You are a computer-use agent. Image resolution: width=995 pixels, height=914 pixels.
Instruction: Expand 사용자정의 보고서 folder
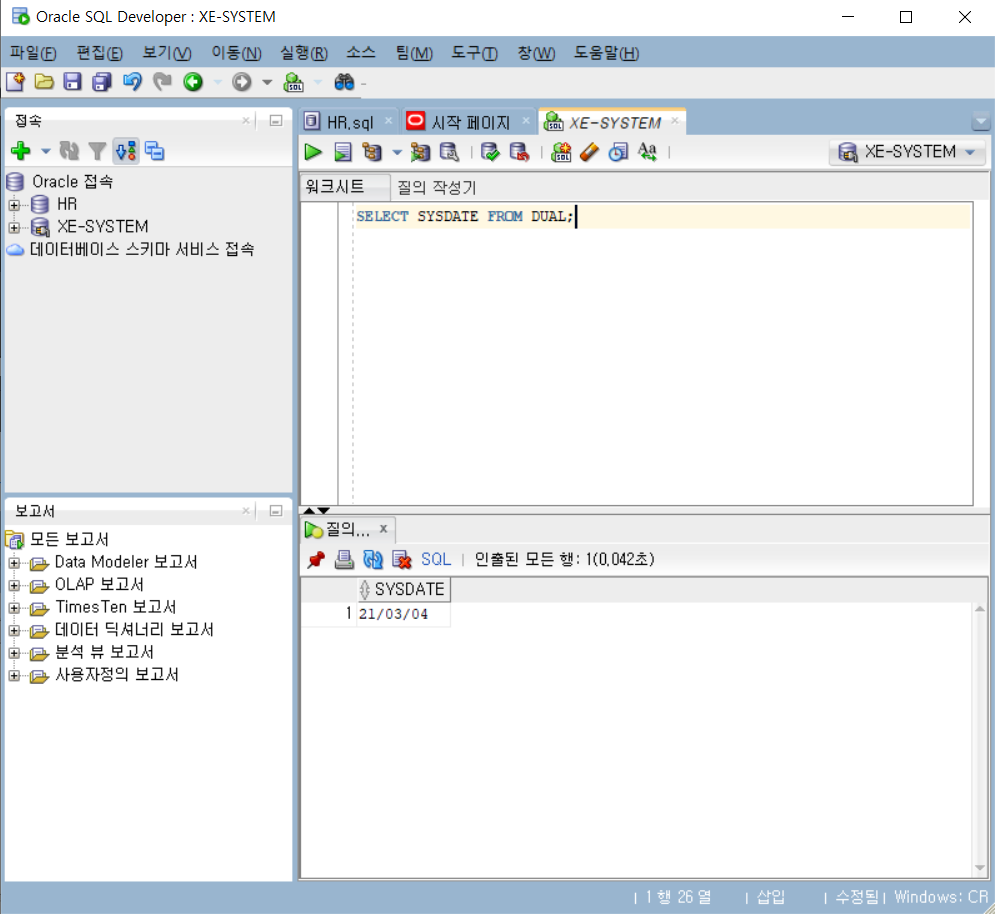tap(14, 675)
